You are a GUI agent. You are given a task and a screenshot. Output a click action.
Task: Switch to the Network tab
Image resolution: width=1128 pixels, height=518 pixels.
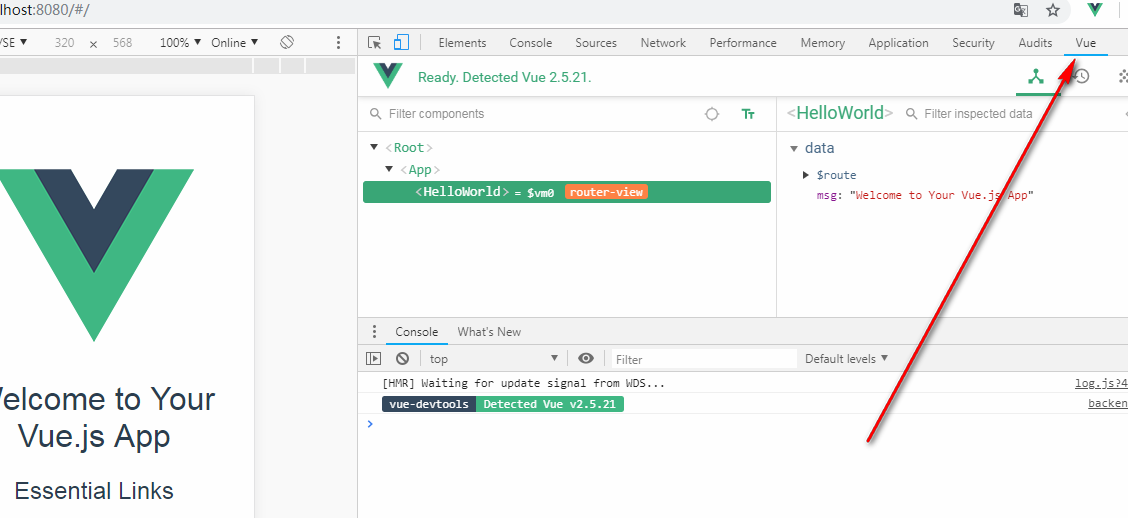(x=663, y=43)
